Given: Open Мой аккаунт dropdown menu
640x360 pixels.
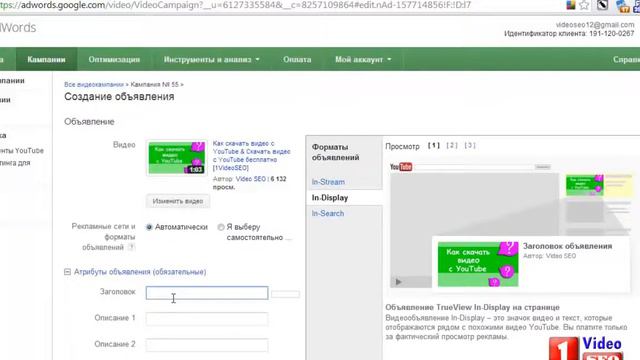Looking at the screenshot, I should pos(363,60).
